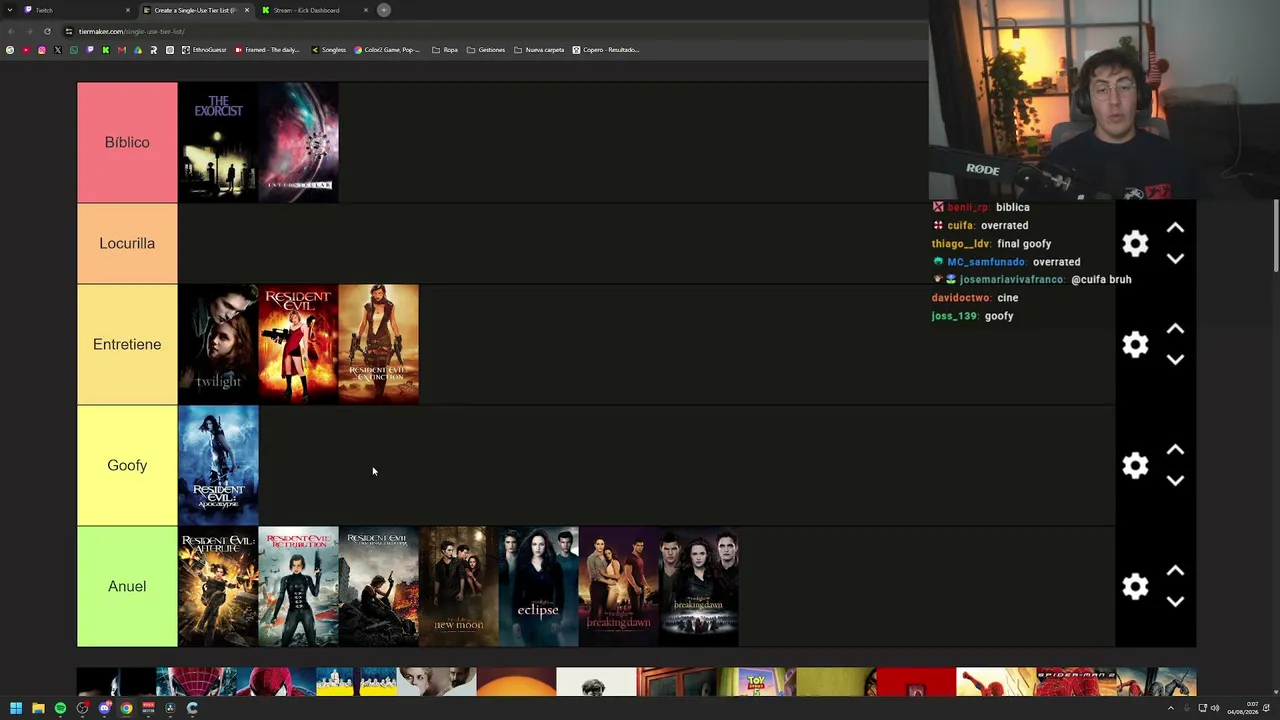Select the Twilight poster in Entretiene tier
The height and width of the screenshot is (720, 1280).
pyautogui.click(x=218, y=344)
